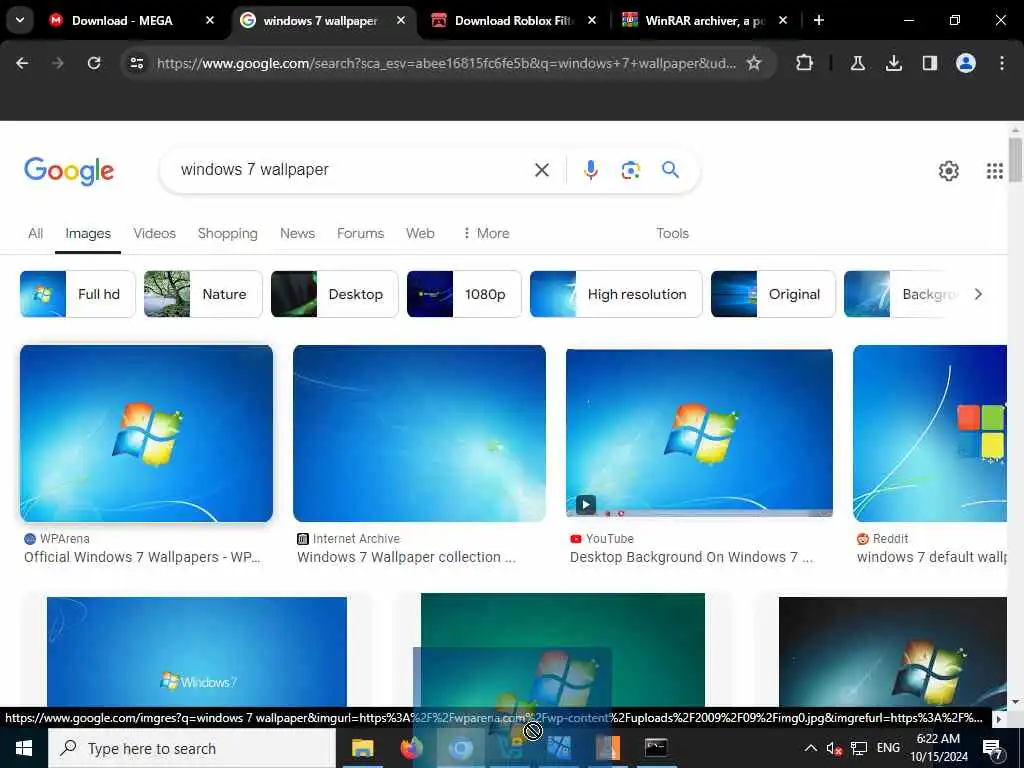1024x768 pixels.
Task: Open the Google apps grid
Action: (x=995, y=171)
